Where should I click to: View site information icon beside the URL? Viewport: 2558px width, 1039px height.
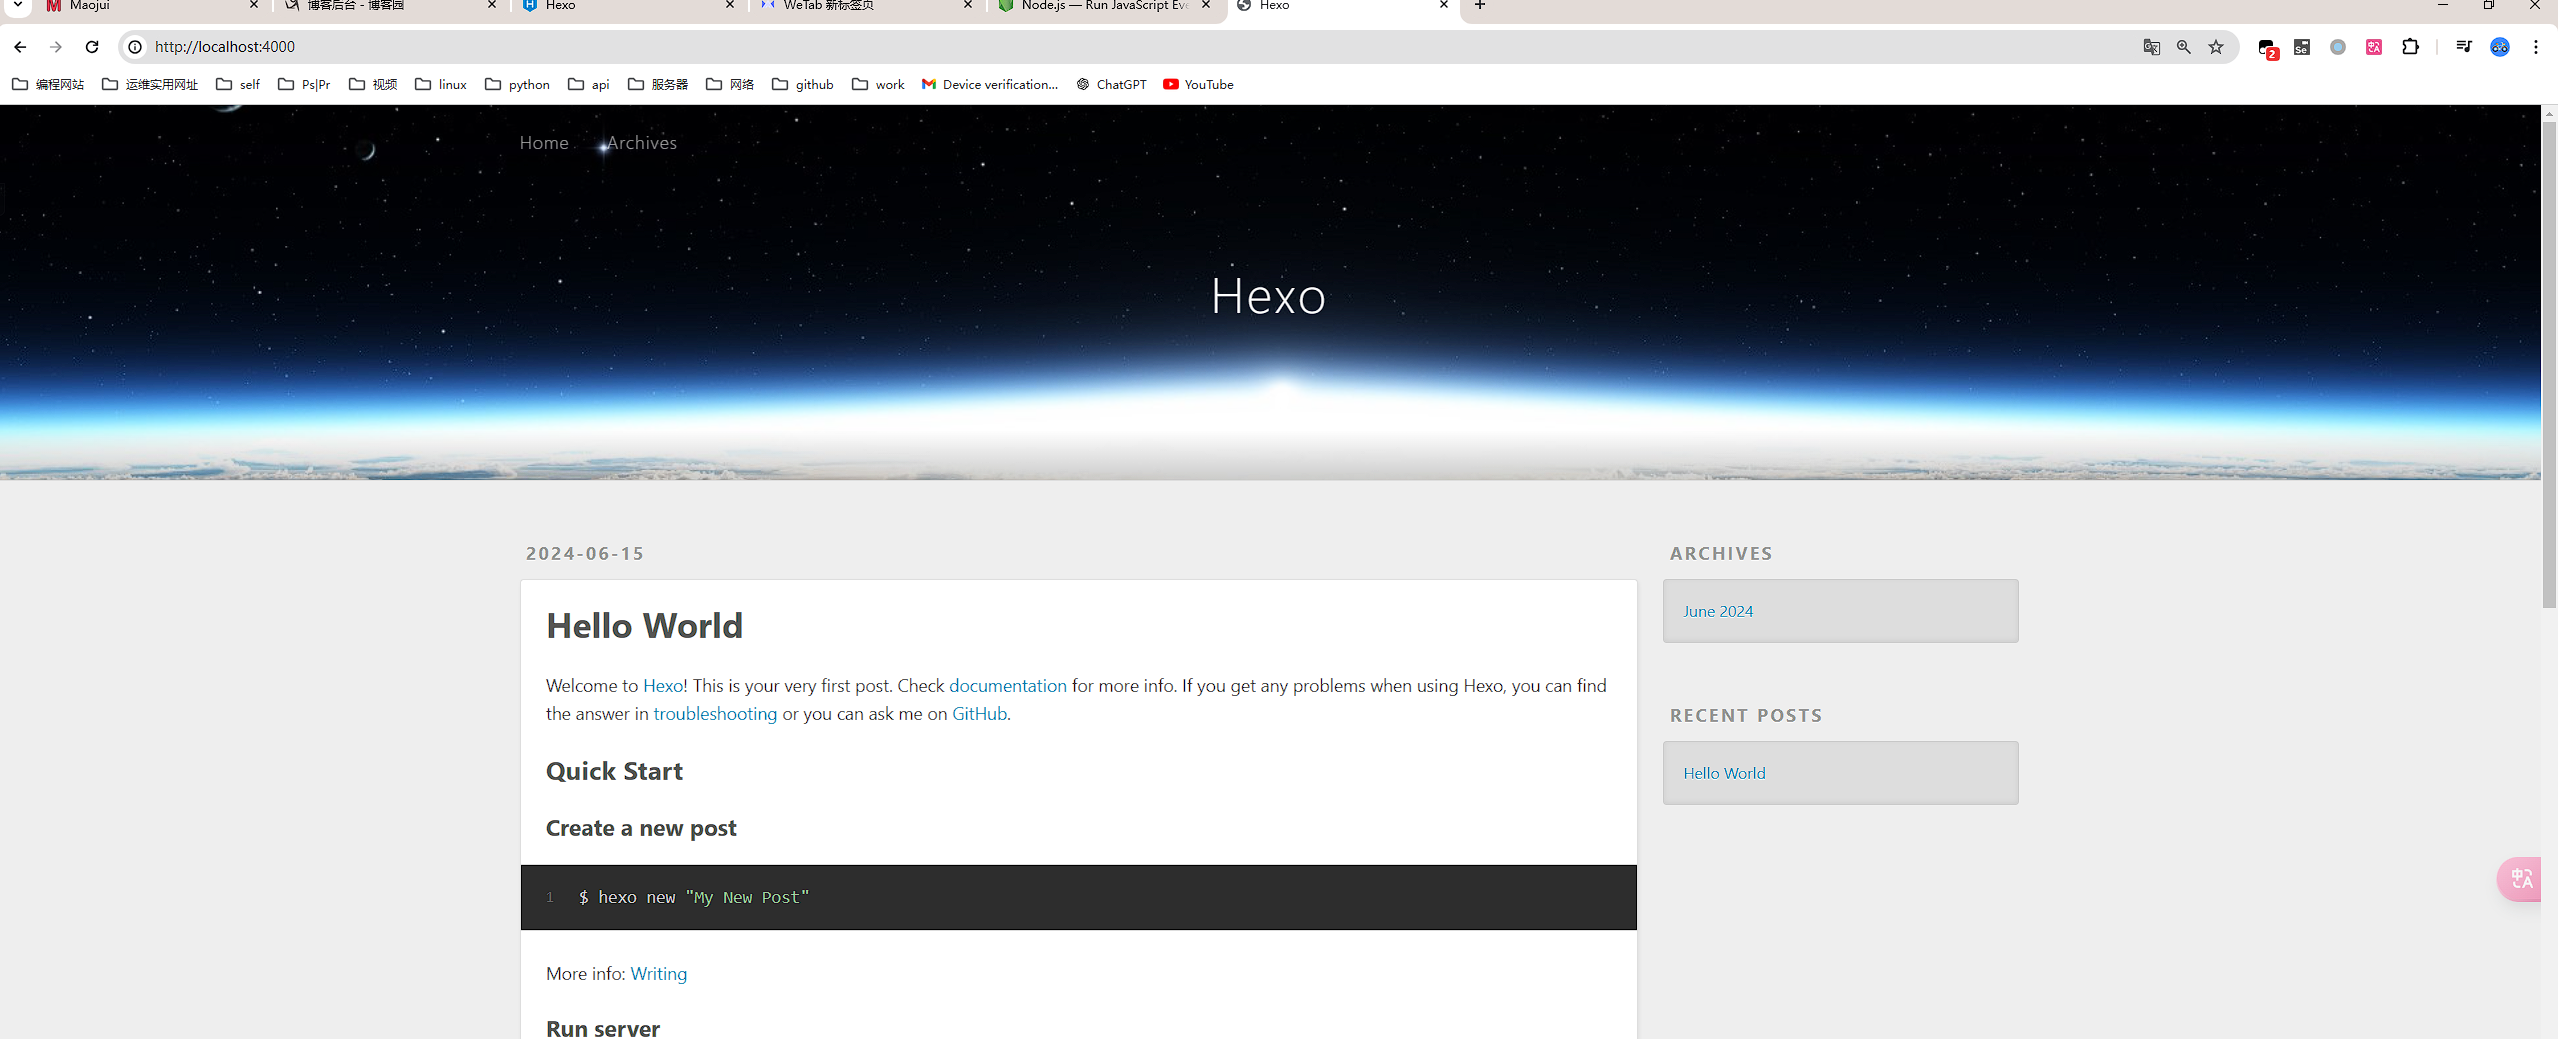[136, 47]
